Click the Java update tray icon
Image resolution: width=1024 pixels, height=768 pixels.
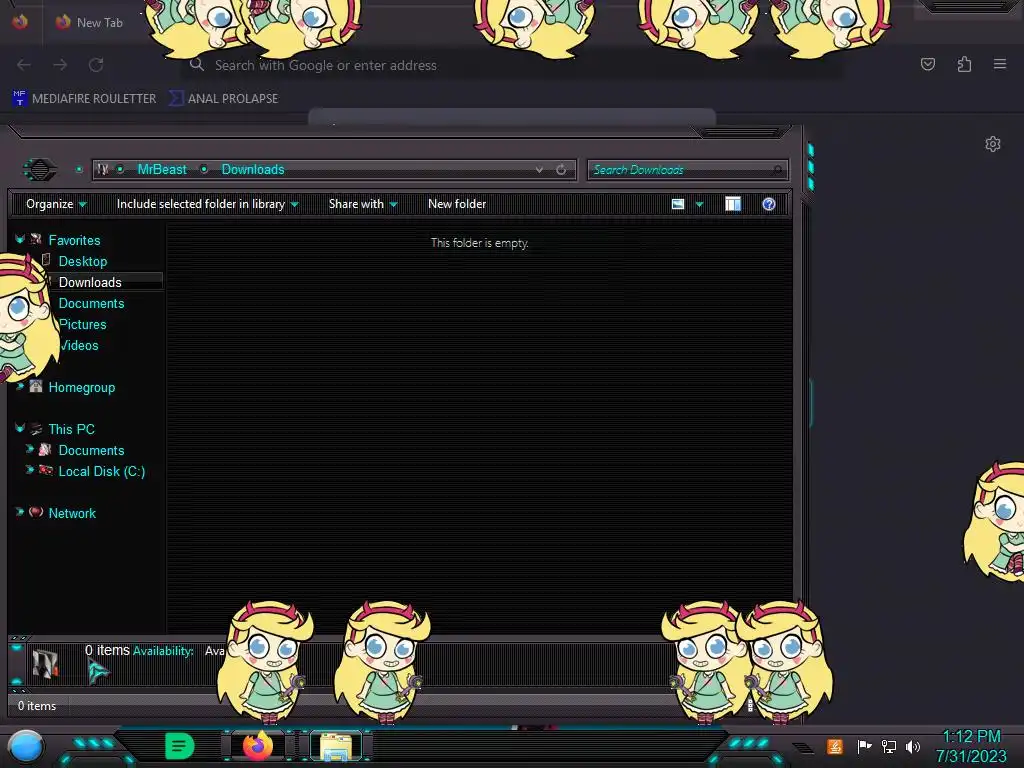(x=835, y=746)
